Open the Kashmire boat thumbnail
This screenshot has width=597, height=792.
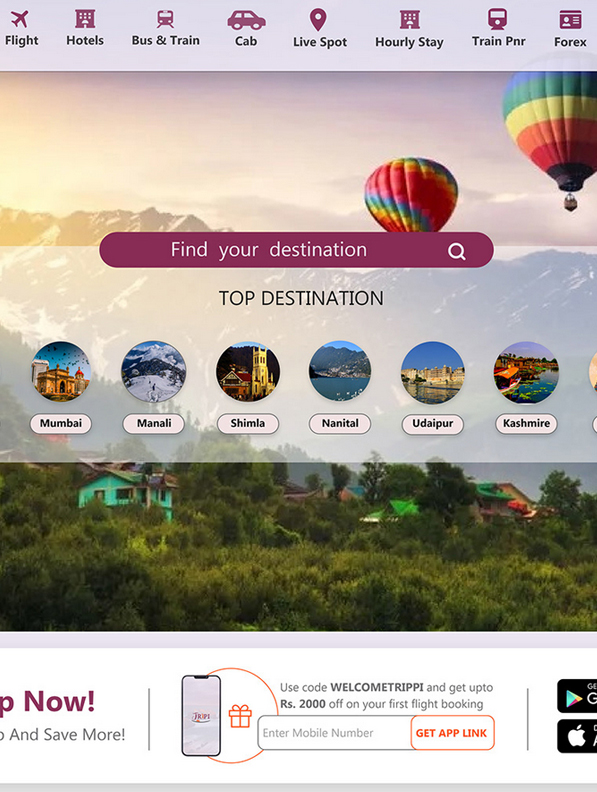526,372
